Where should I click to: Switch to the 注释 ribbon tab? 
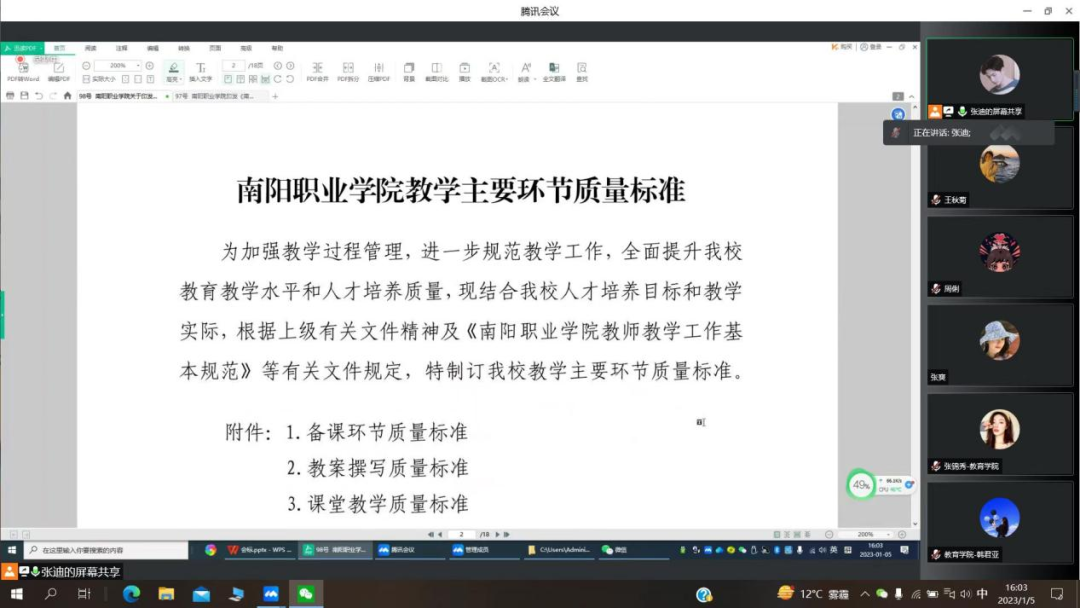pos(121,48)
